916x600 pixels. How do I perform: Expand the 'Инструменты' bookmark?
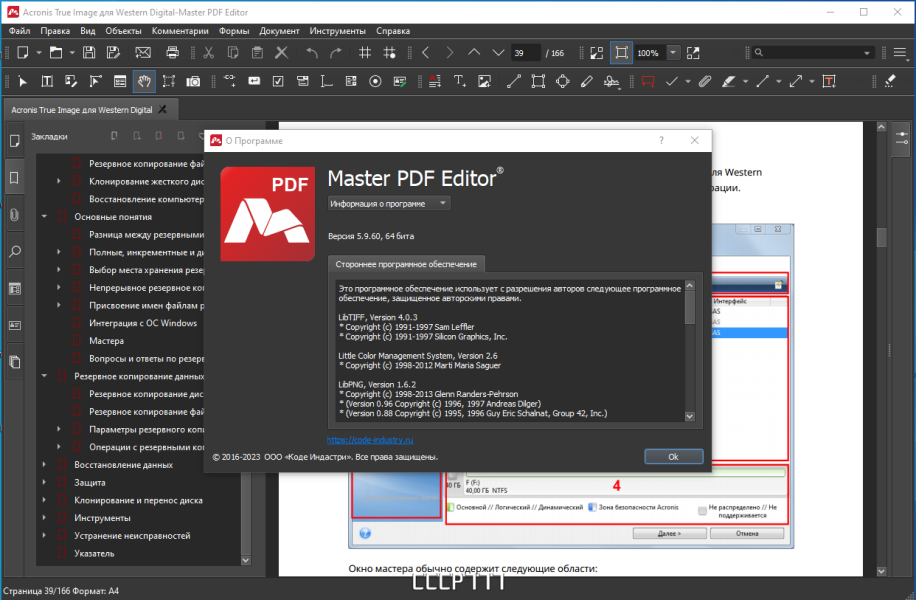tap(44, 518)
